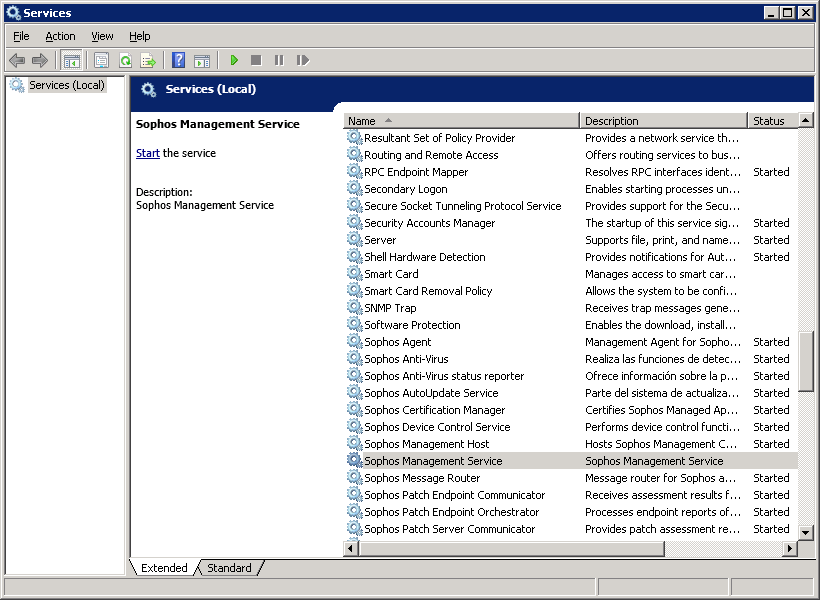Select Services (Local) in the console tree
820x600 pixels.
[x=67, y=85]
